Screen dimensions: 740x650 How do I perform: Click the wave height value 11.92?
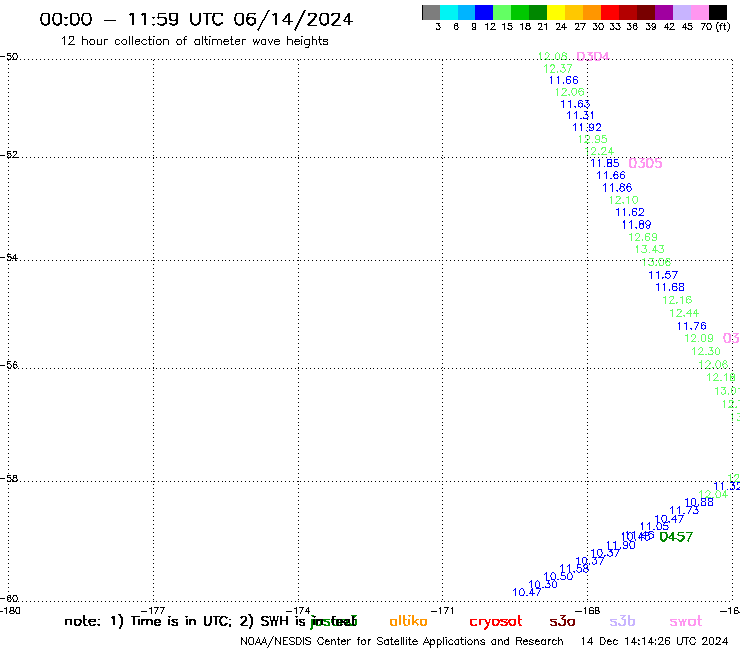[587, 127]
